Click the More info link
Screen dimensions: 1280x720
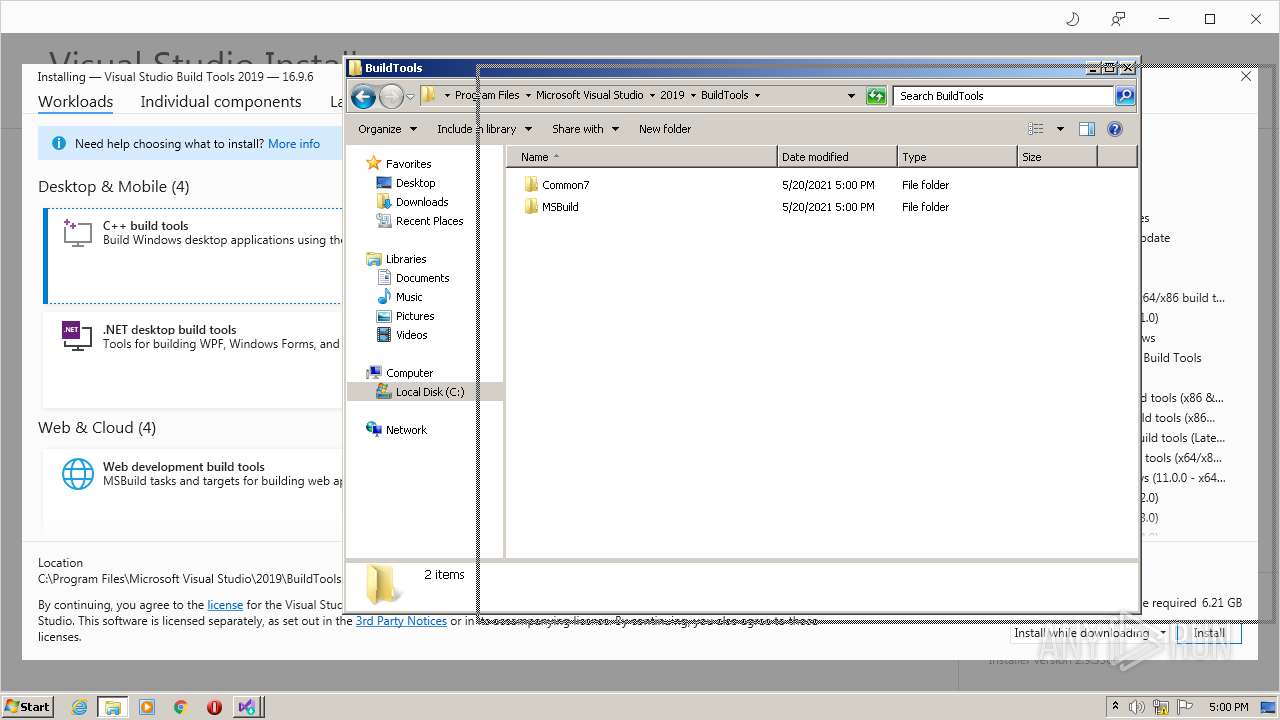tap(294, 144)
